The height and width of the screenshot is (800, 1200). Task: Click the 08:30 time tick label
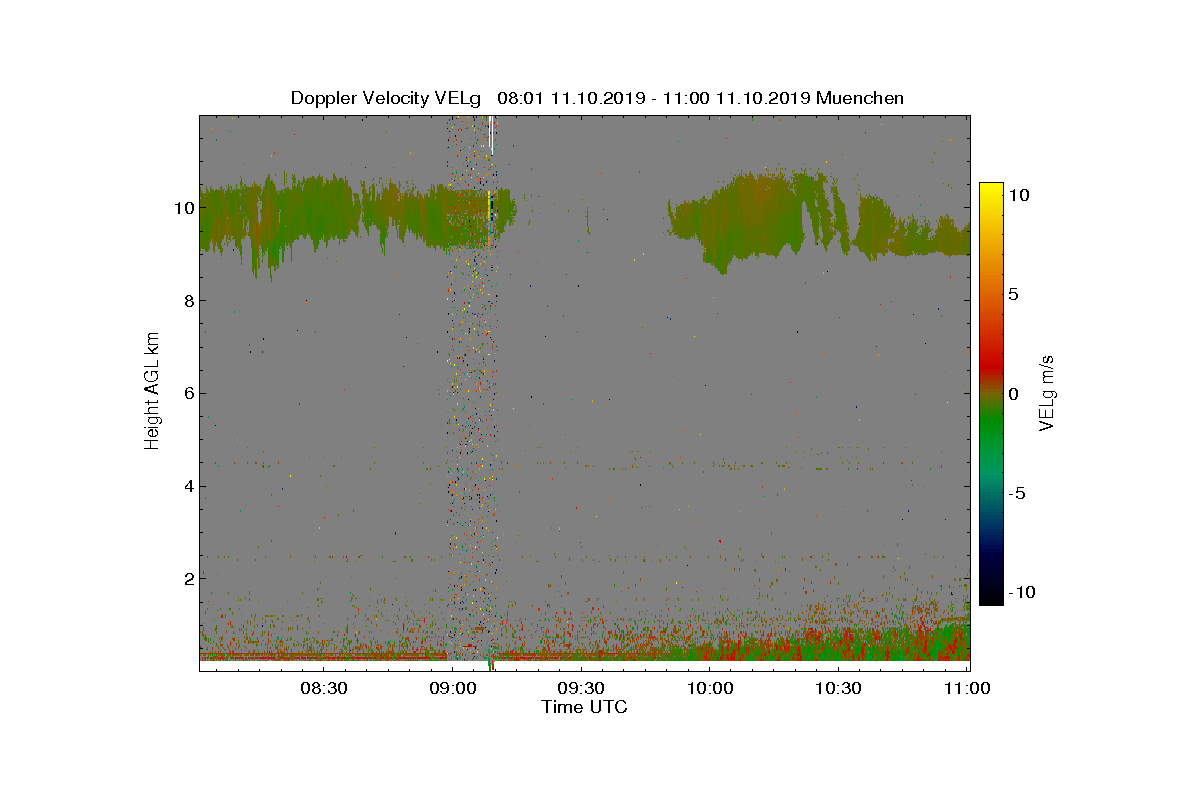click(324, 688)
